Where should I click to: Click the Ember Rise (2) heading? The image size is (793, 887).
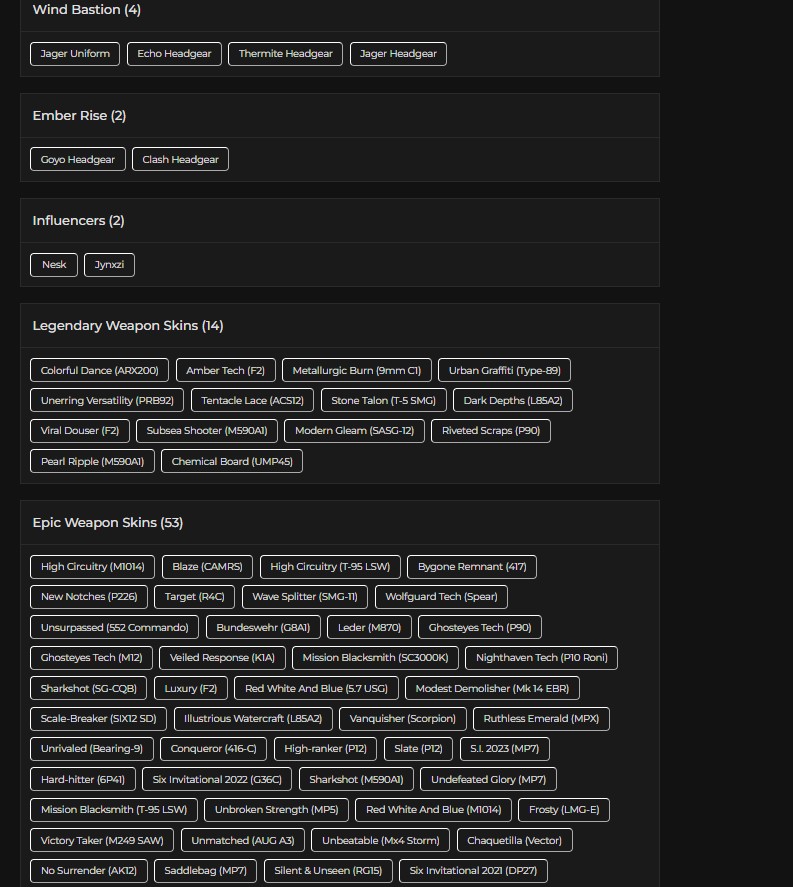(x=79, y=115)
